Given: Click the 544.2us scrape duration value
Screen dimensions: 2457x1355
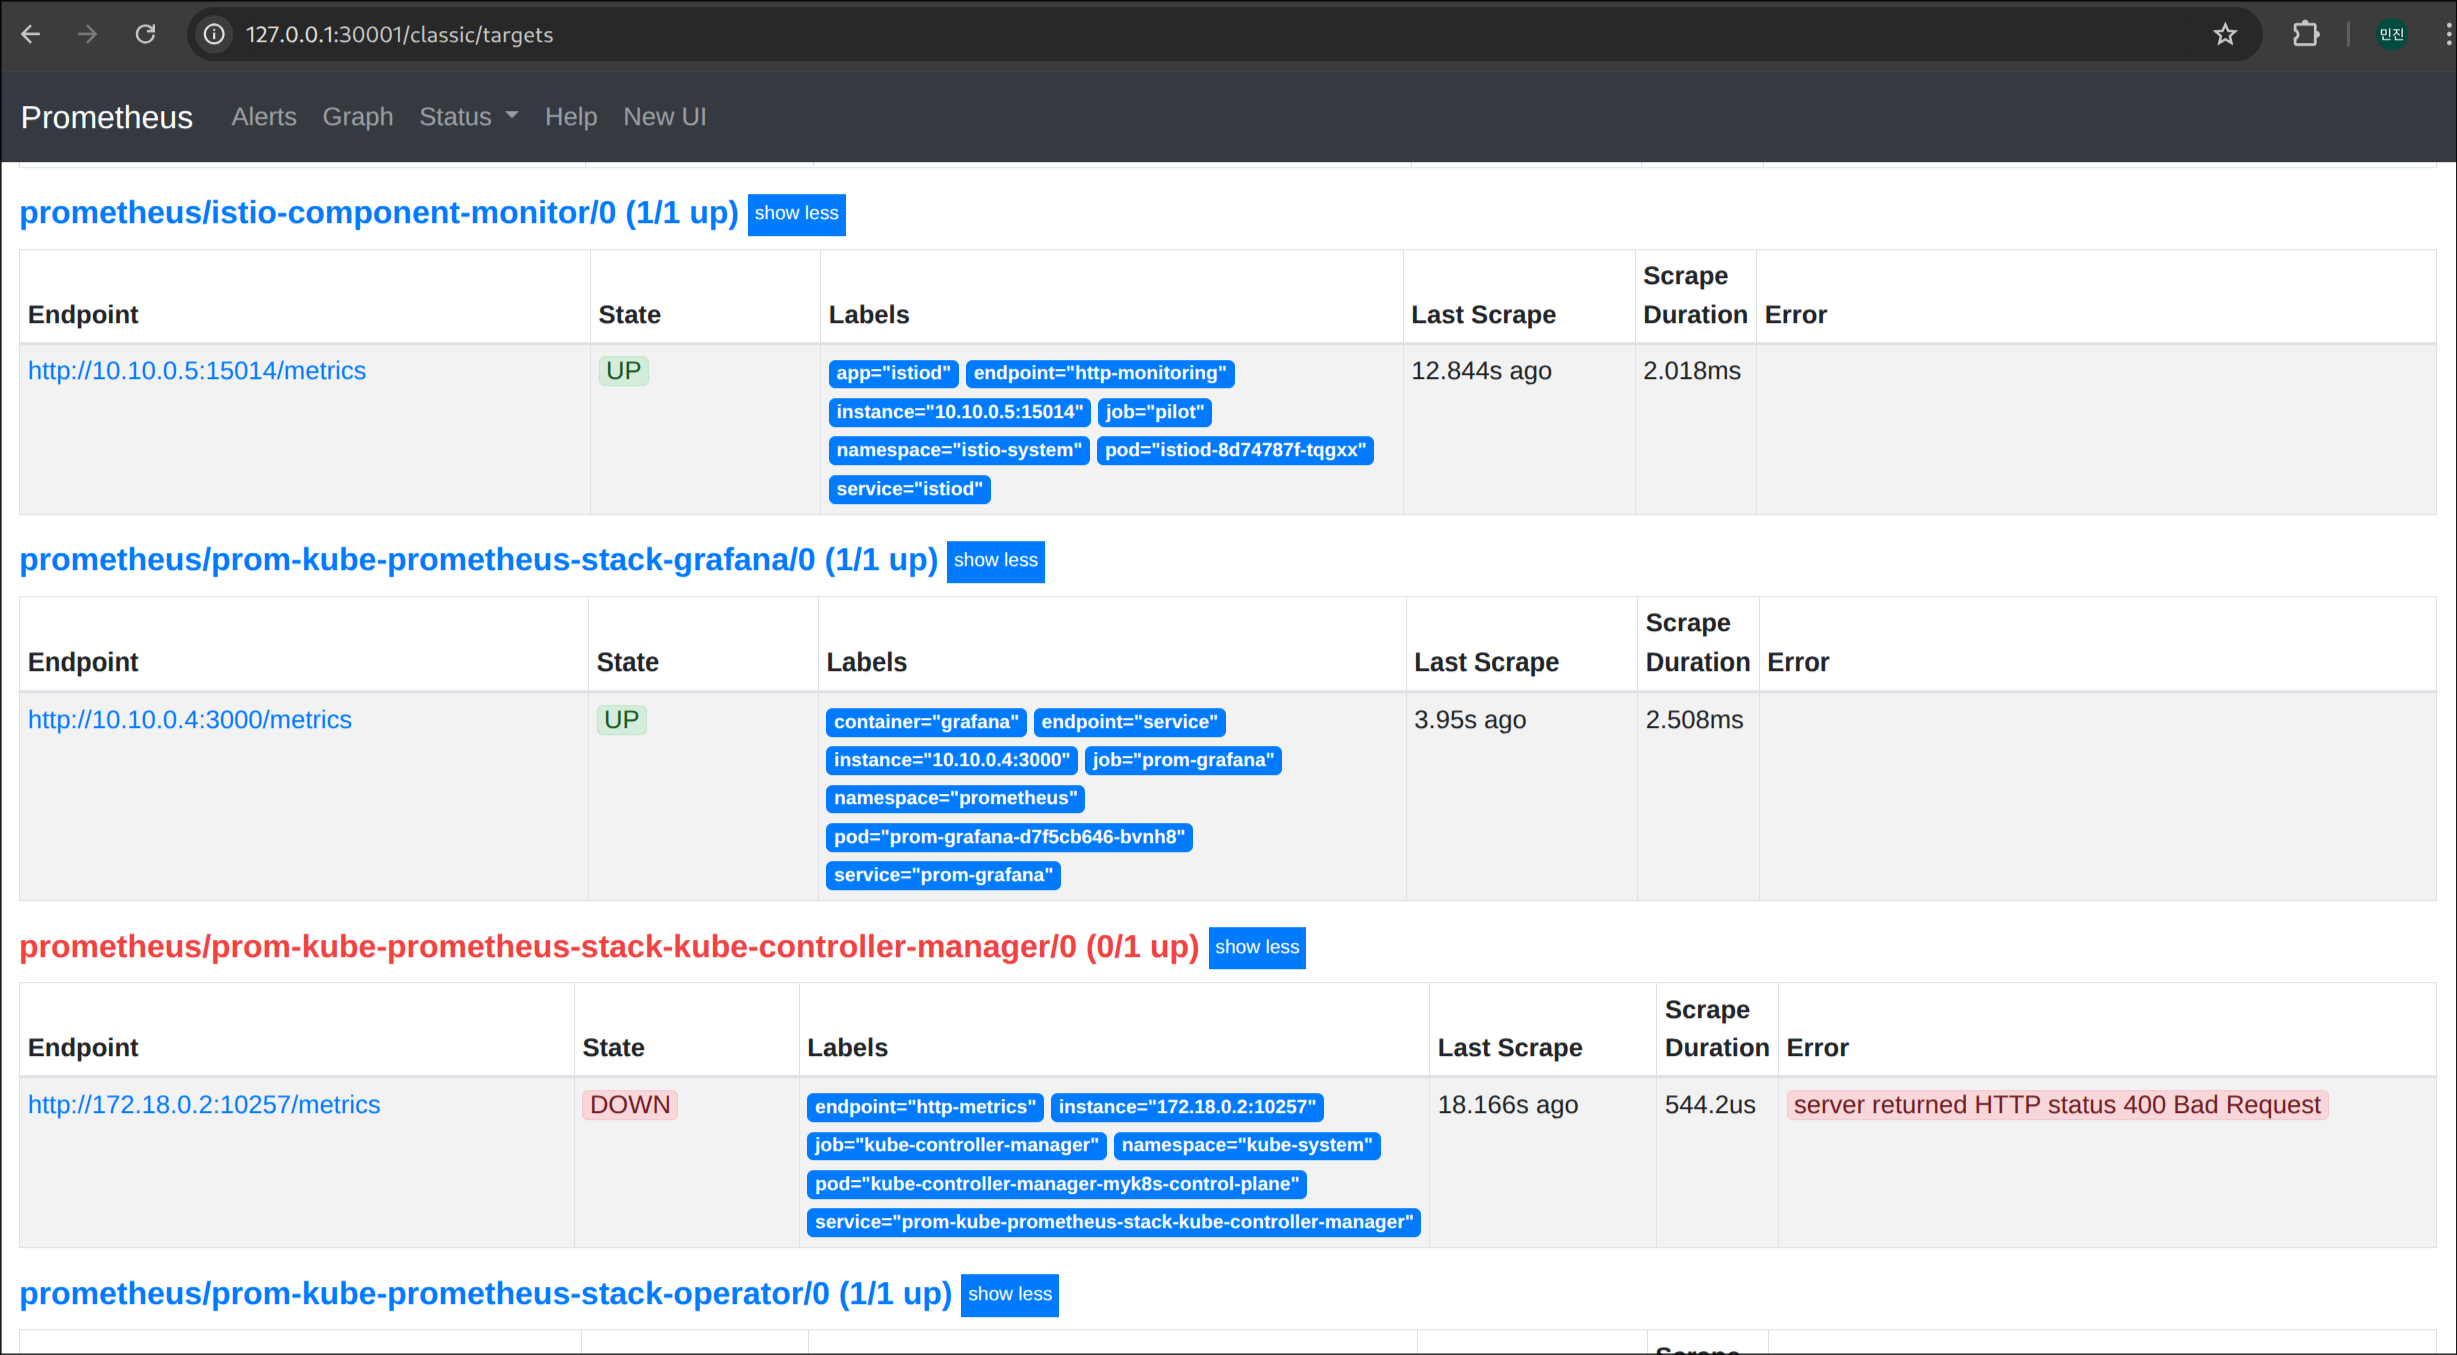Looking at the screenshot, I should [1710, 1105].
